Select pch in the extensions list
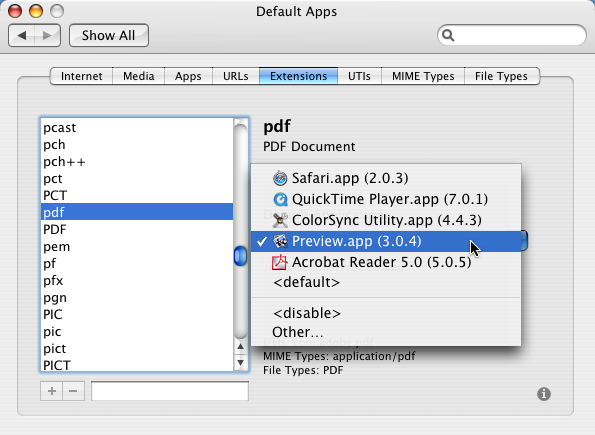595x435 pixels. (137, 145)
